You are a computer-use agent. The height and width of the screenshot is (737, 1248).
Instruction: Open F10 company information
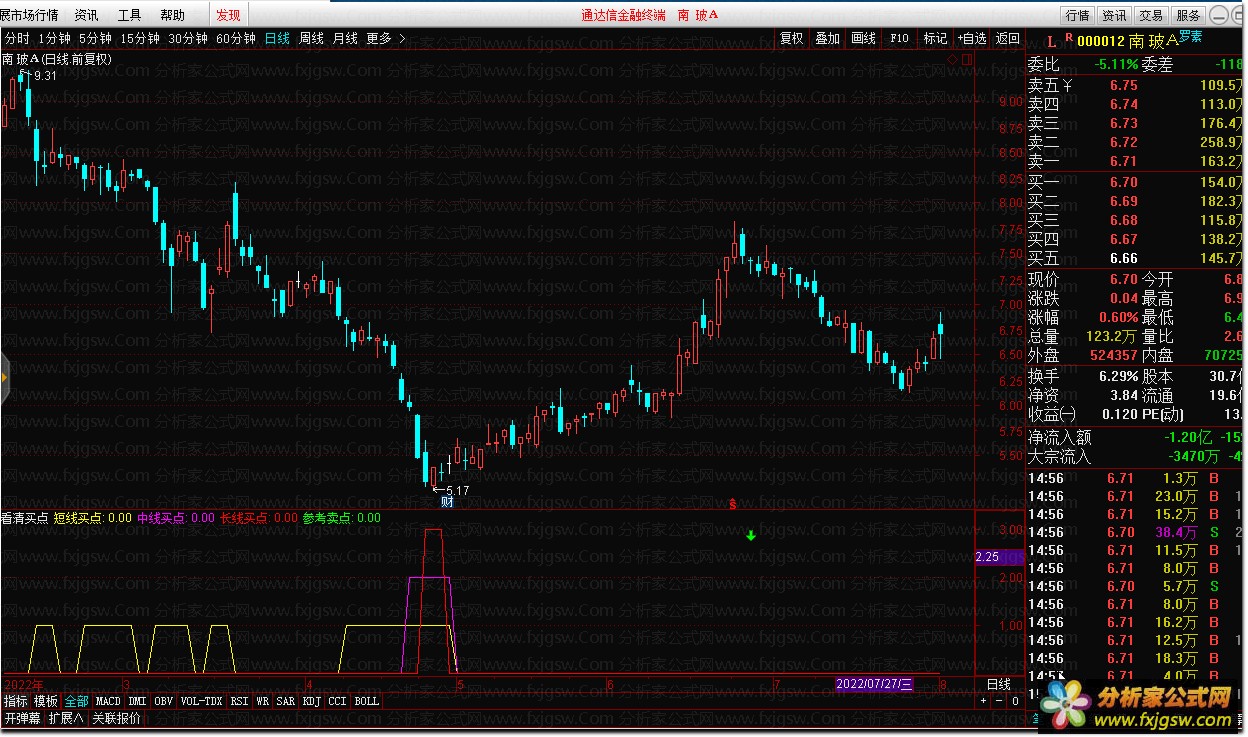(899, 38)
